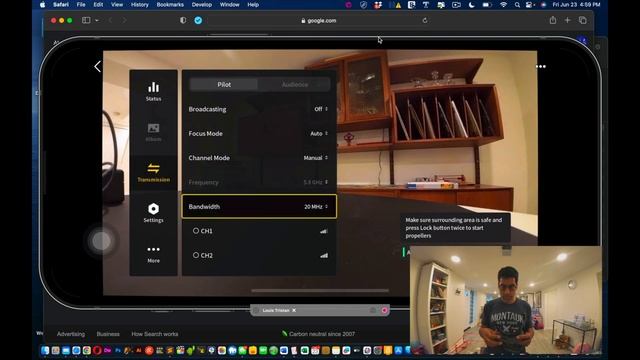Open Finder from the dock
640x360 pixels.
tap(45, 350)
